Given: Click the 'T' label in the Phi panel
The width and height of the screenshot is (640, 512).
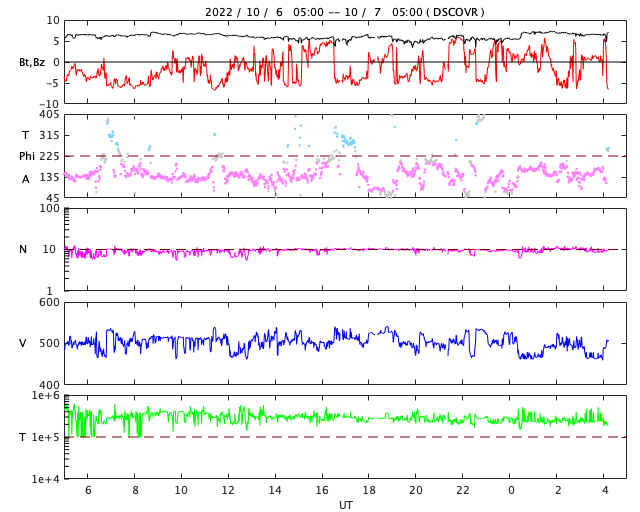Looking at the screenshot, I should point(25,135).
